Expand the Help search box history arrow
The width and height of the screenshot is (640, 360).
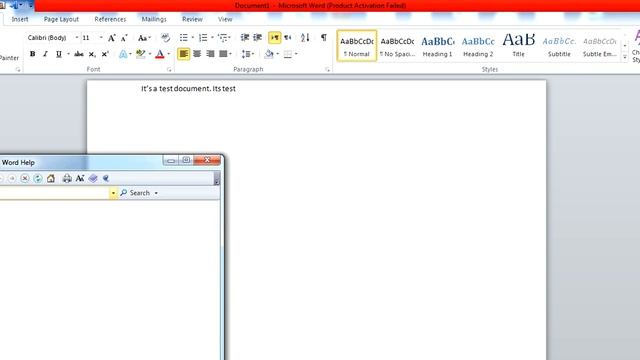[x=113, y=193]
